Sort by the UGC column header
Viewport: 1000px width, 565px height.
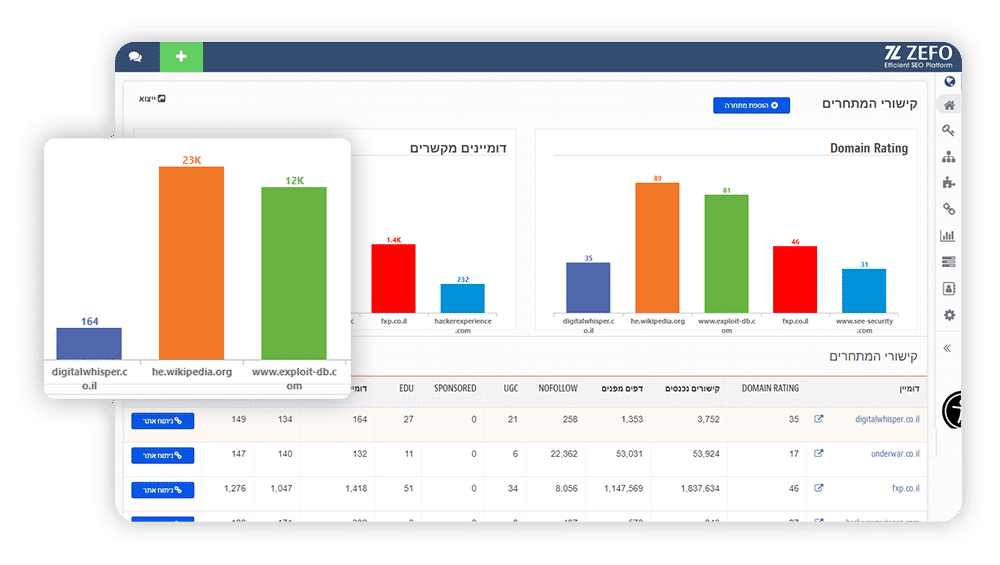pos(511,388)
